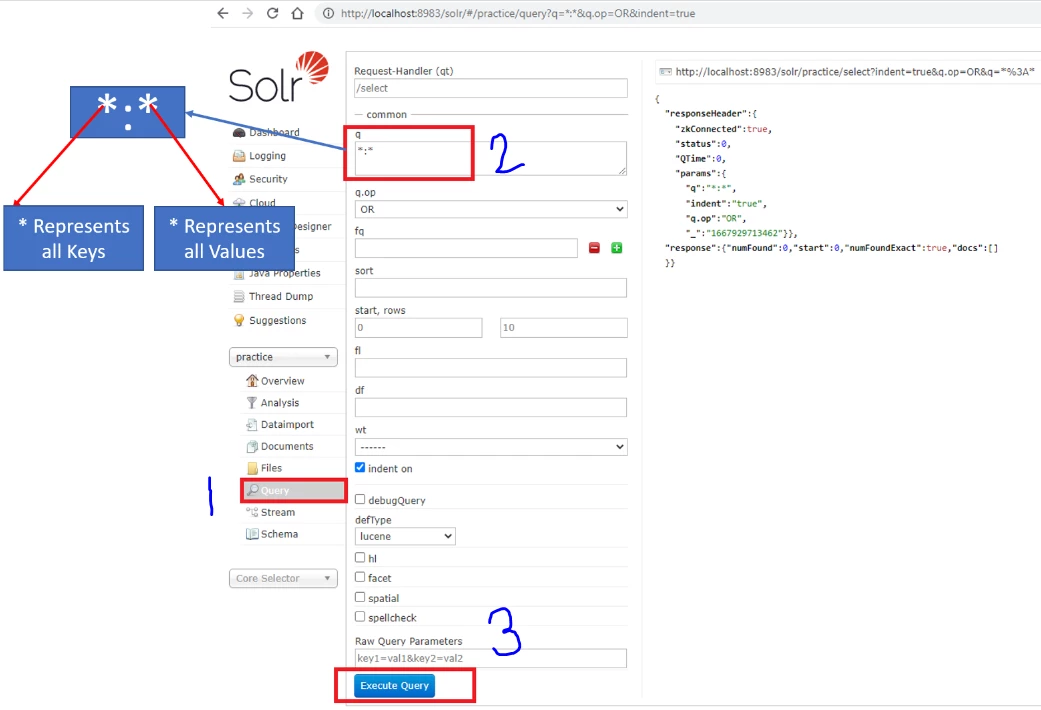Open the Analysis page for practice
Viewport: 1041px width, 710px height.
point(280,403)
